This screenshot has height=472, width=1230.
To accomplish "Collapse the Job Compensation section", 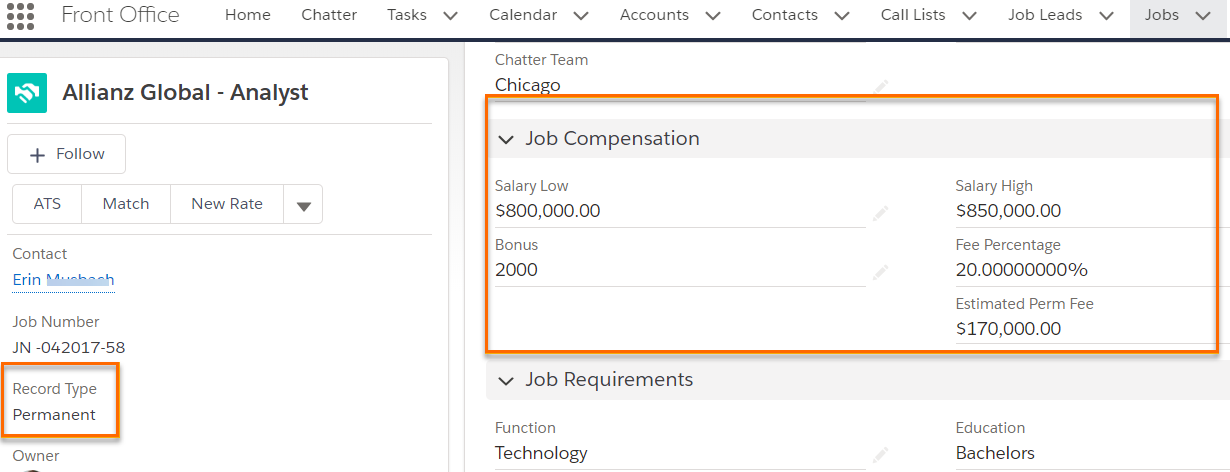I will coord(506,140).
